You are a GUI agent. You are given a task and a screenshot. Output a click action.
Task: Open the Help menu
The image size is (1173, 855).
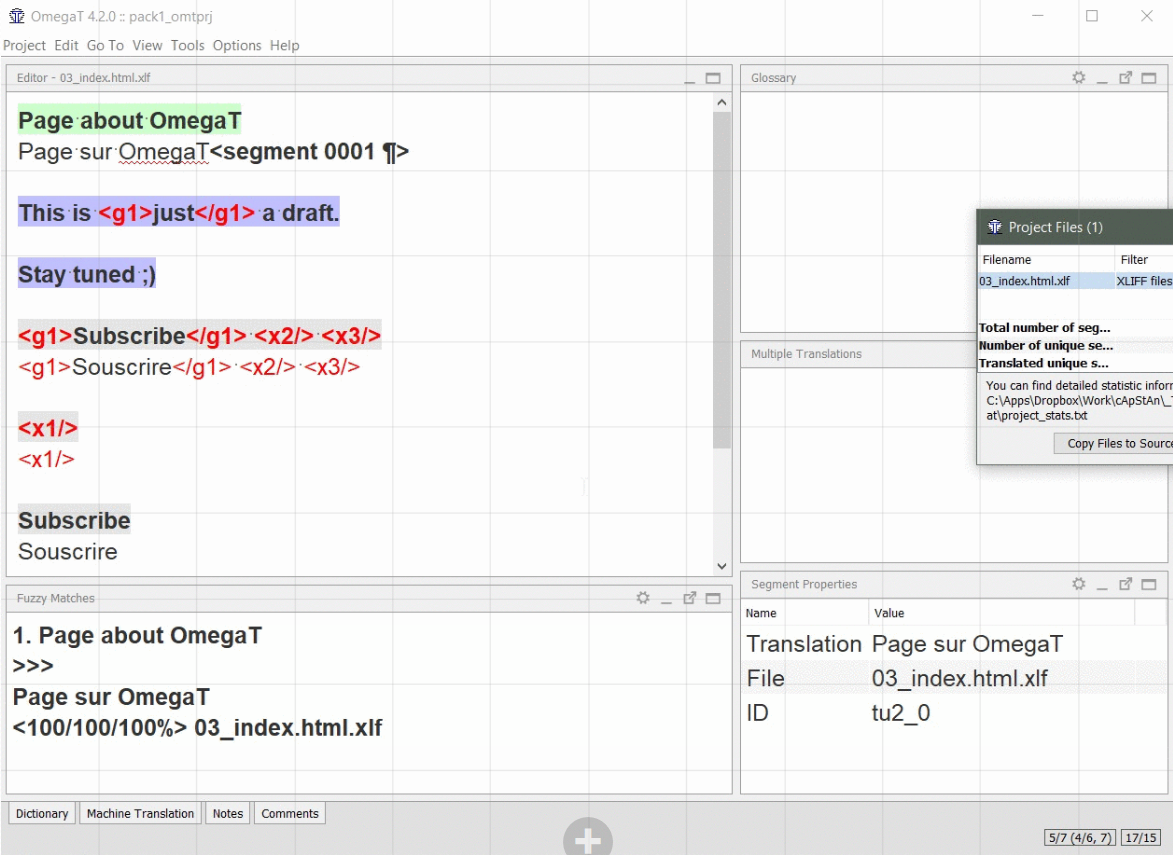[x=284, y=45]
